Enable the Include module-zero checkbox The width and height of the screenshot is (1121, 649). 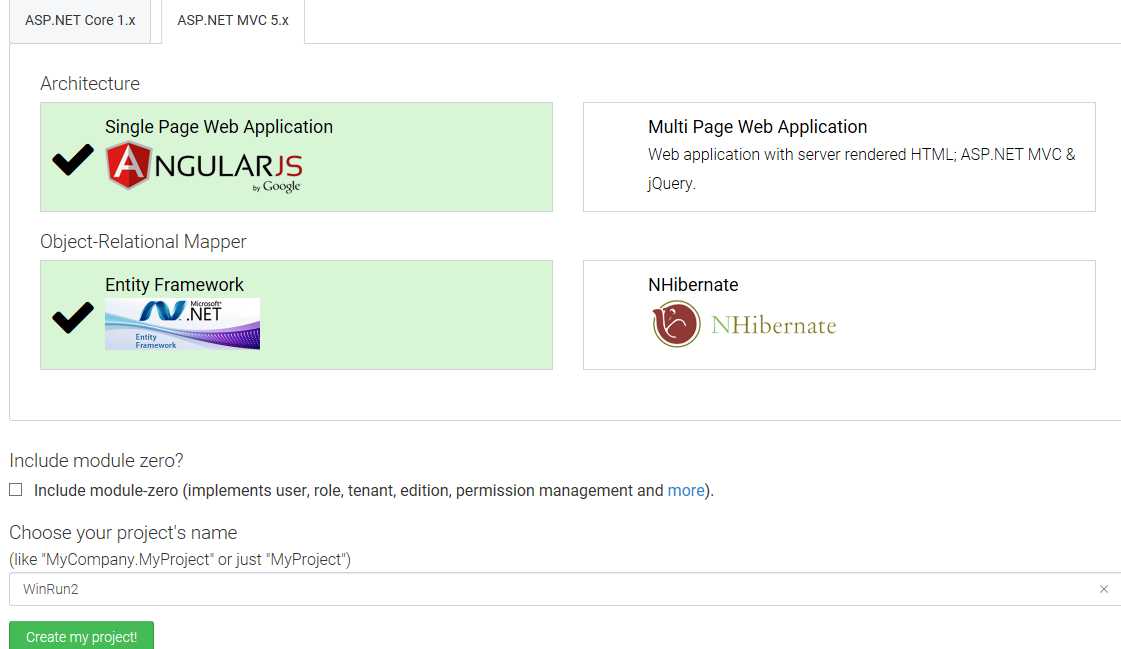click(16, 490)
